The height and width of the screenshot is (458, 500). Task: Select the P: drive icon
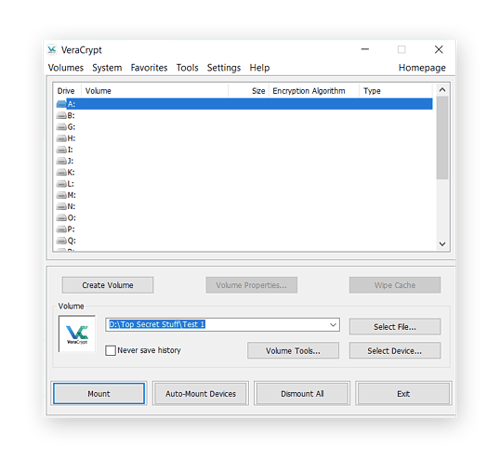61,229
